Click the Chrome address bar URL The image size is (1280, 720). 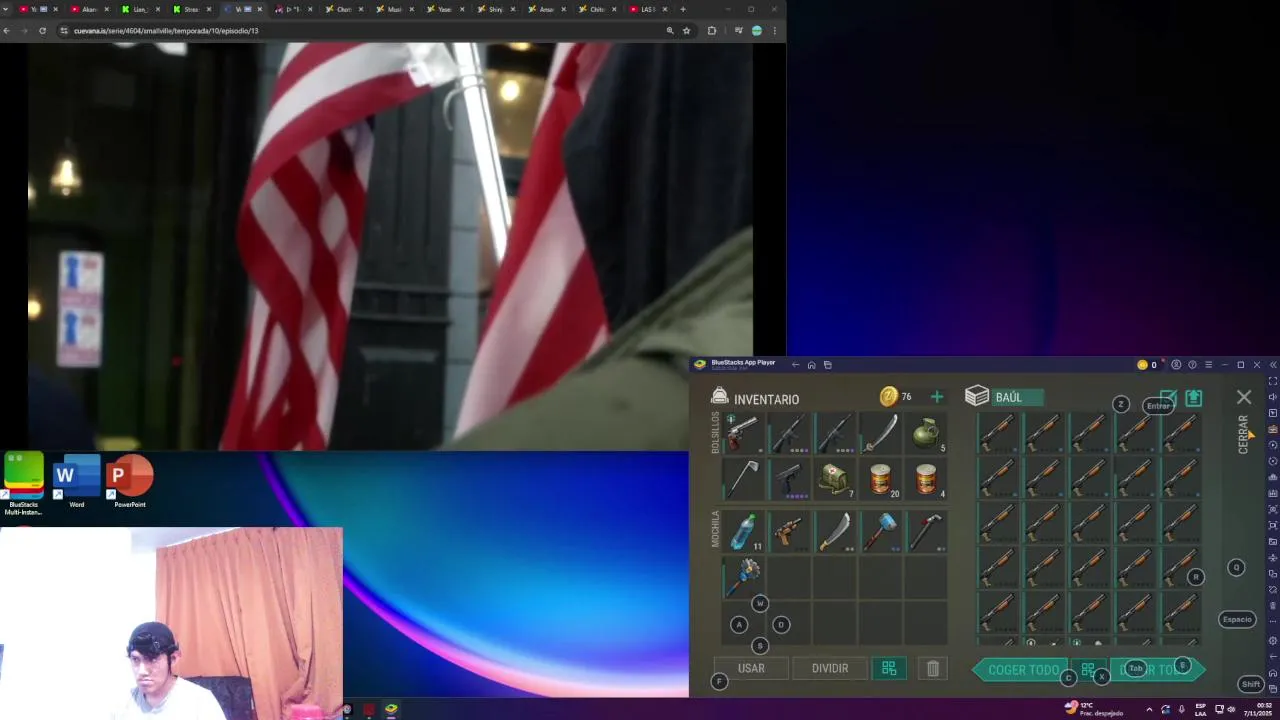click(166, 31)
